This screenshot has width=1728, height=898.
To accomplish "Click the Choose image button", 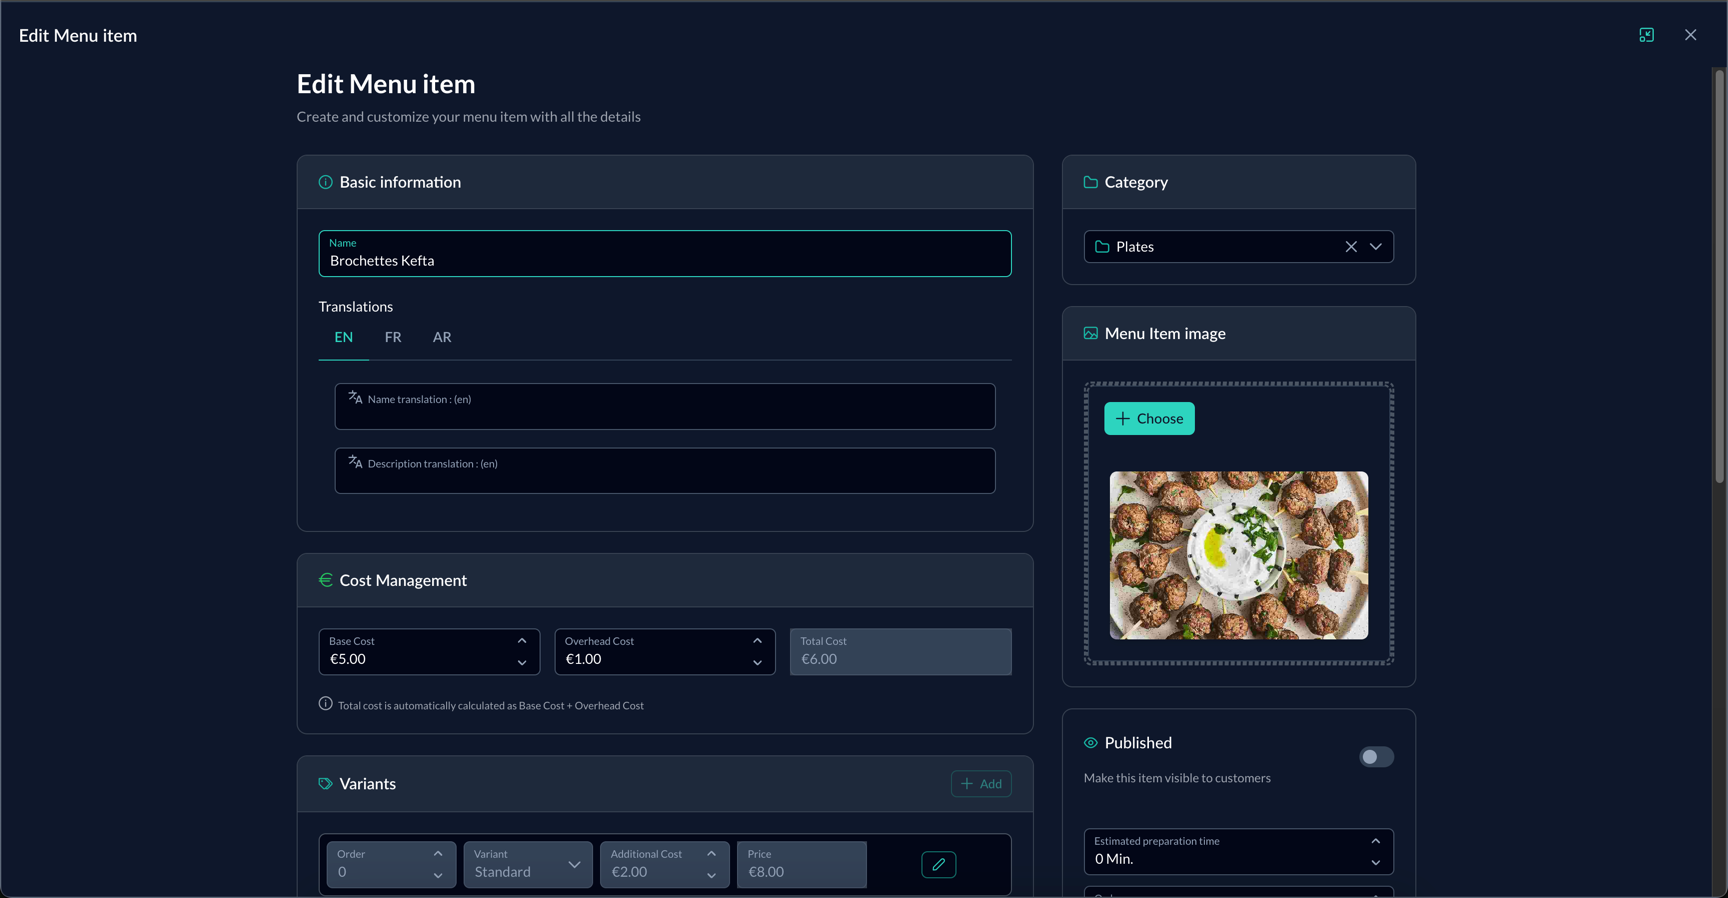I will click(1149, 419).
